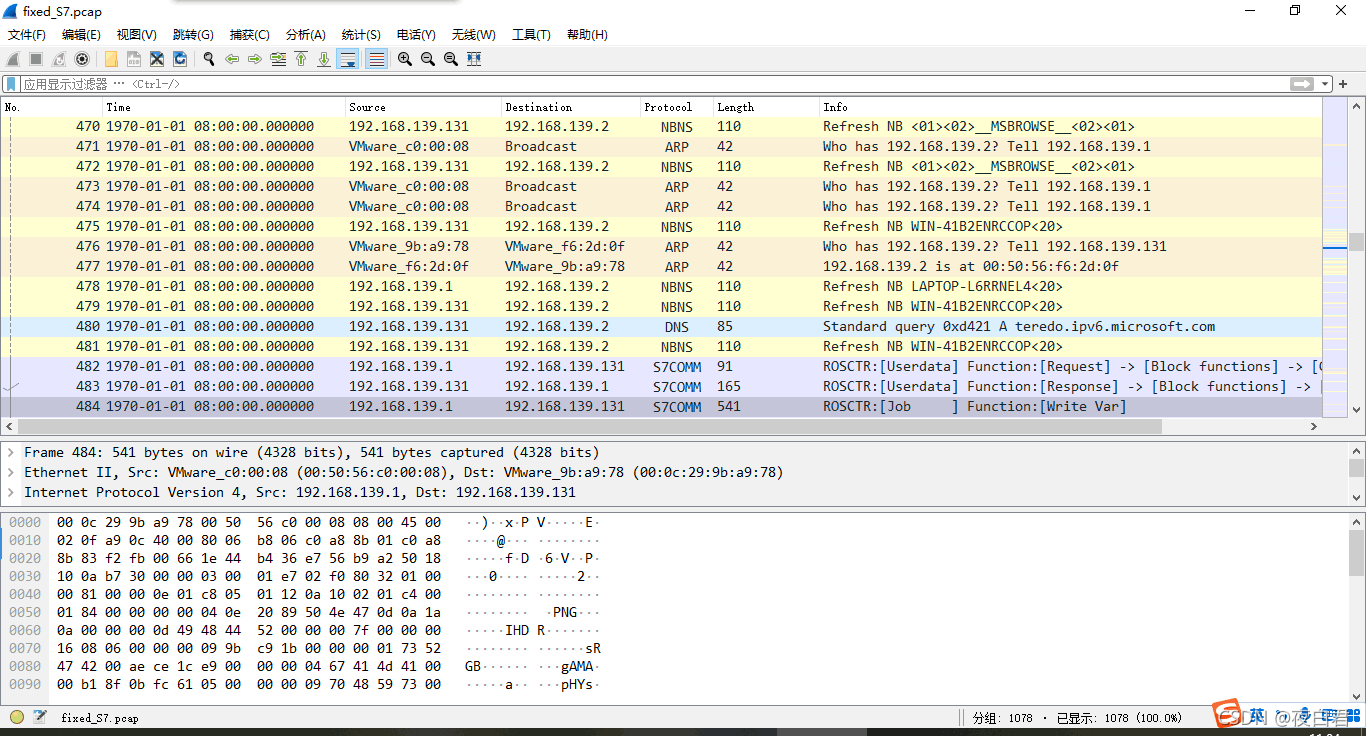
Task: Go back in packet history arrow
Action: click(x=232, y=59)
